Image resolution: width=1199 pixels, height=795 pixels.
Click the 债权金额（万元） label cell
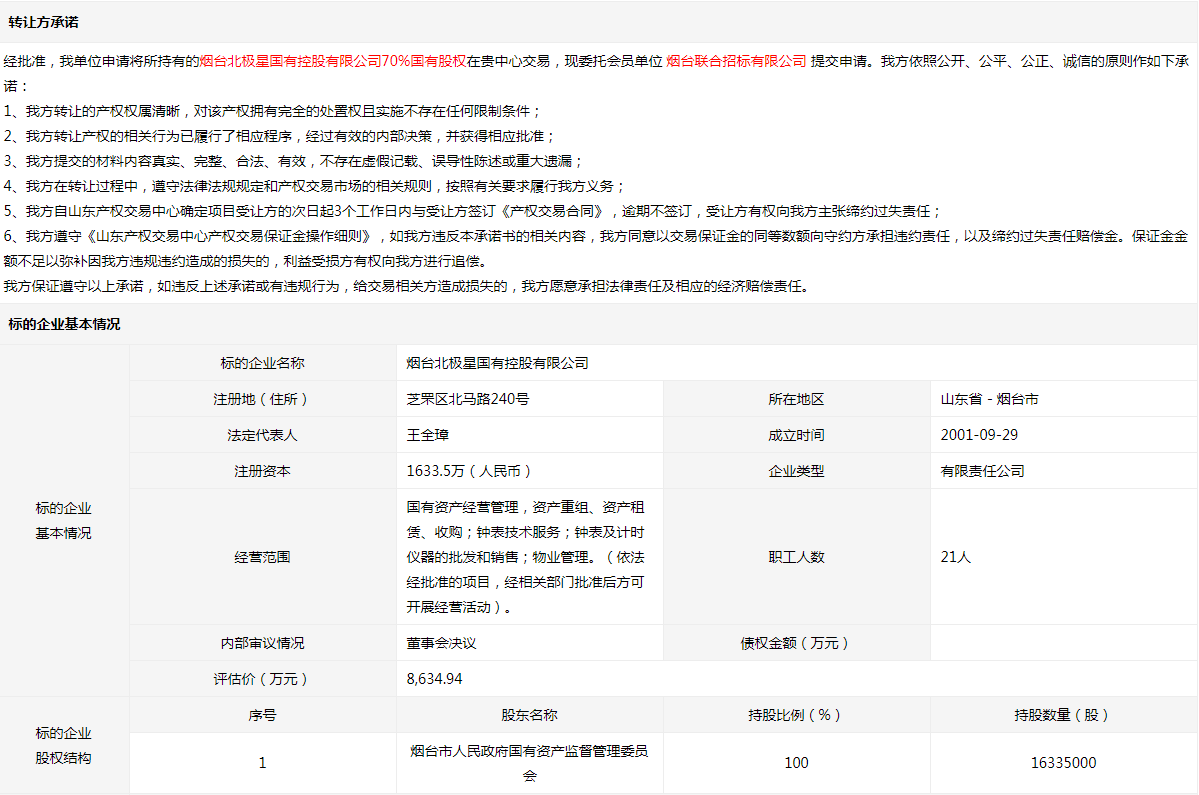pyautogui.click(x=796, y=643)
